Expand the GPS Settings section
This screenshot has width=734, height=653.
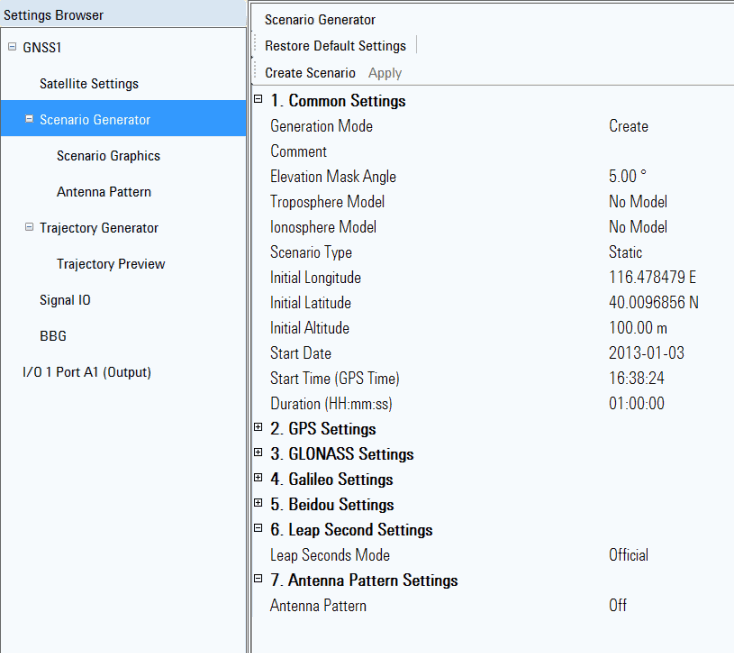[x=258, y=428]
